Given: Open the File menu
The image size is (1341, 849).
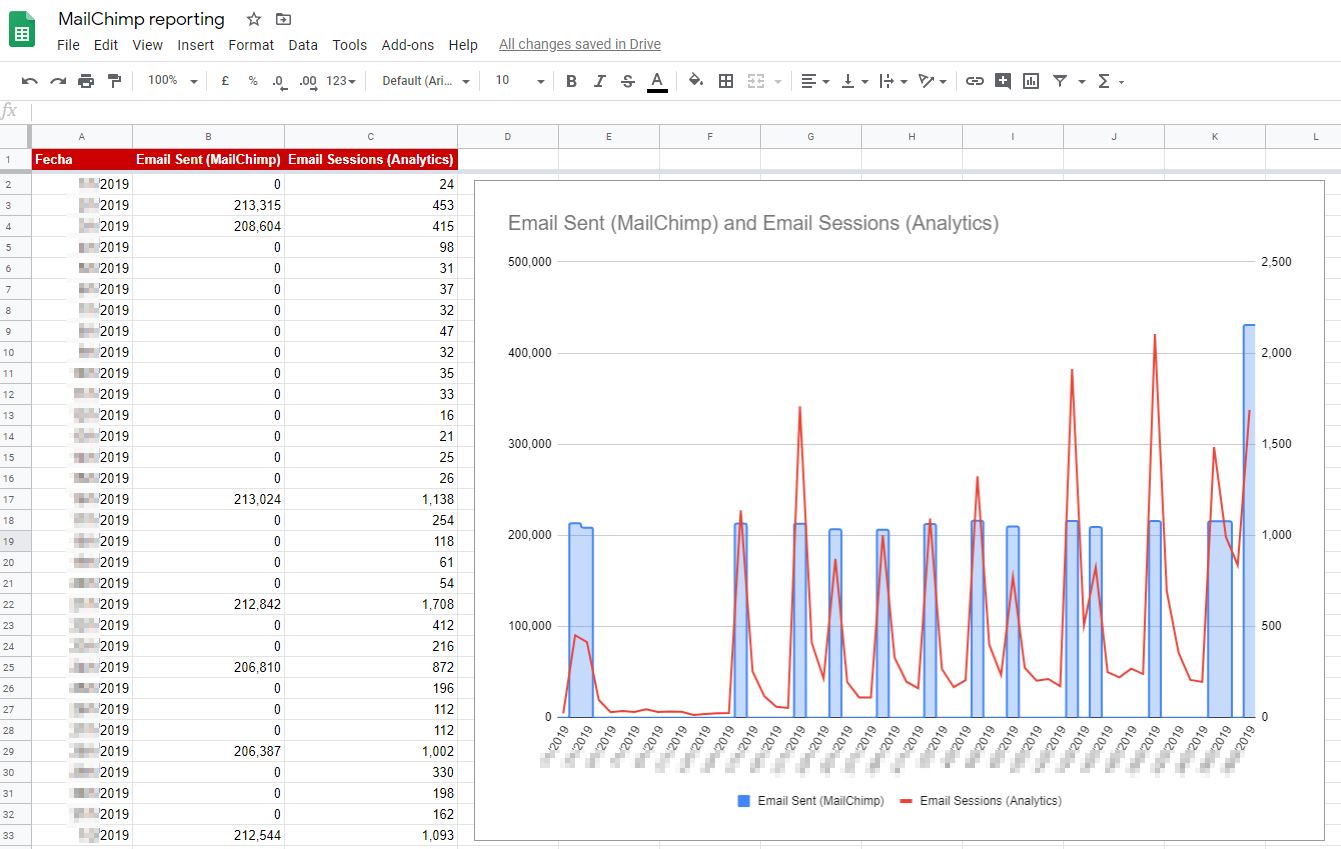Looking at the screenshot, I should [x=68, y=45].
